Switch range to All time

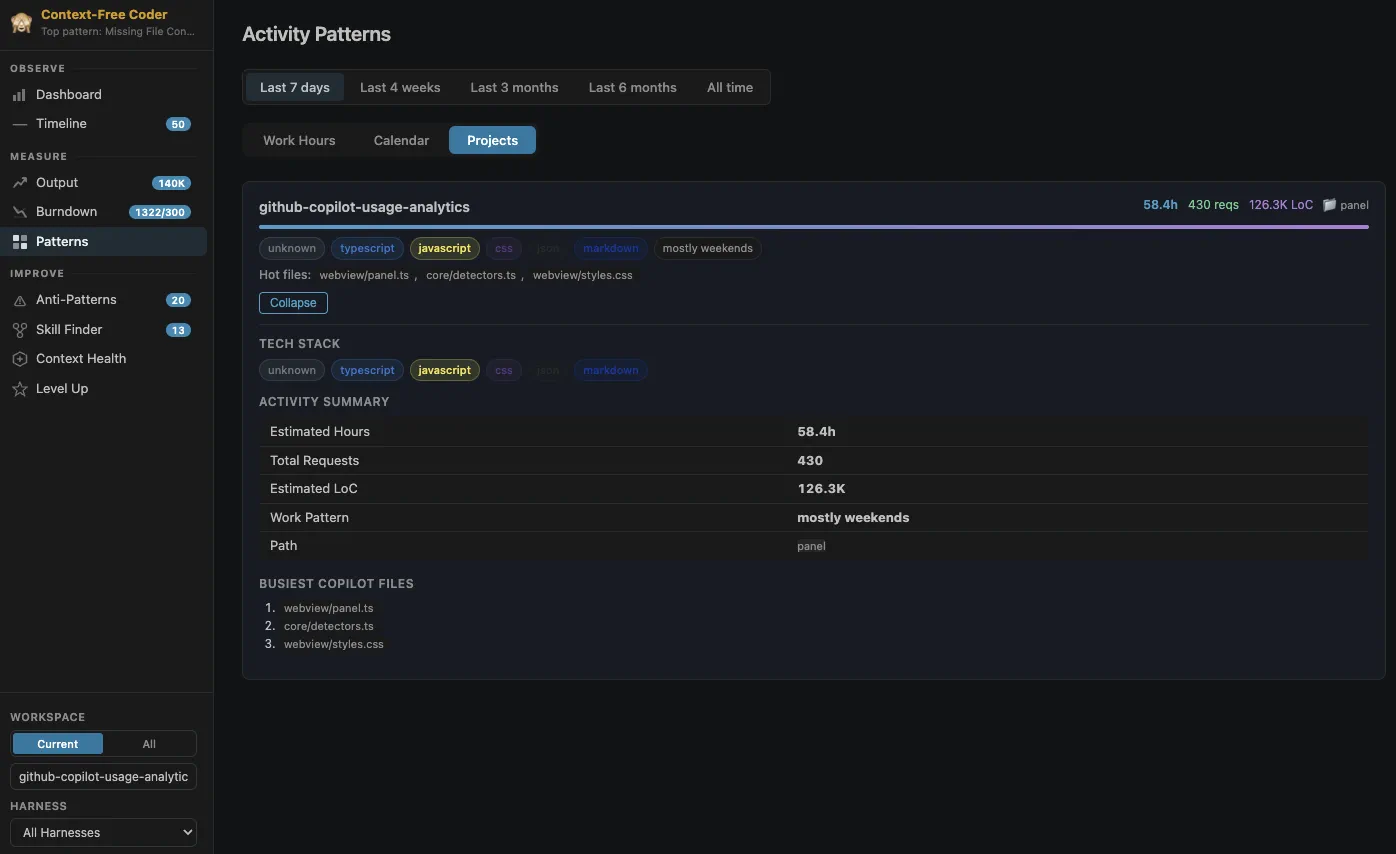click(x=730, y=87)
